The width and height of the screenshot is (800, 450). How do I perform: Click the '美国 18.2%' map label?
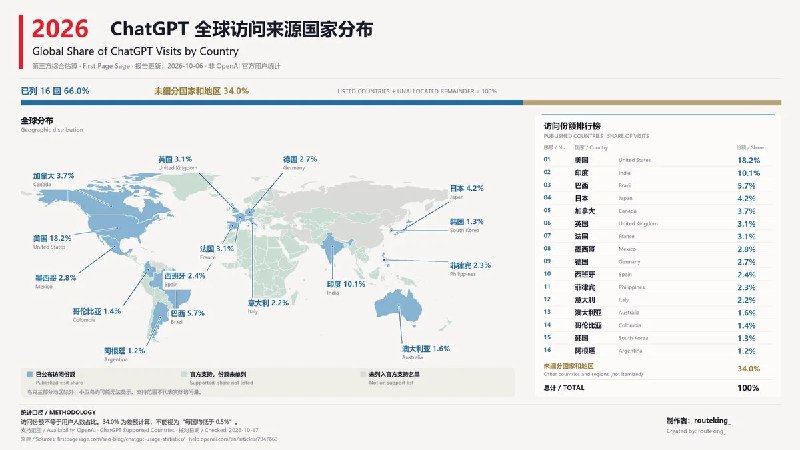[x=52, y=238]
